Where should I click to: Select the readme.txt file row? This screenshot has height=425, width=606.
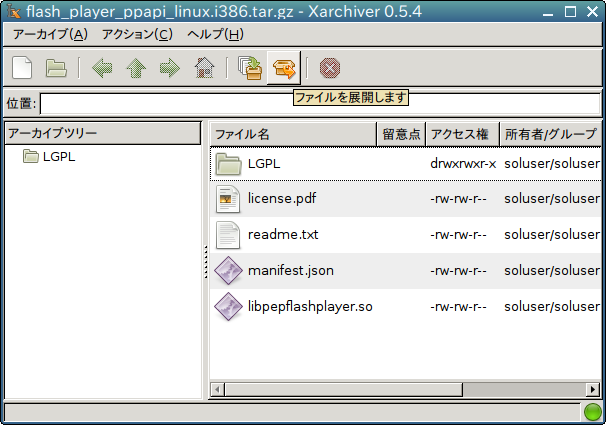click(x=405, y=235)
